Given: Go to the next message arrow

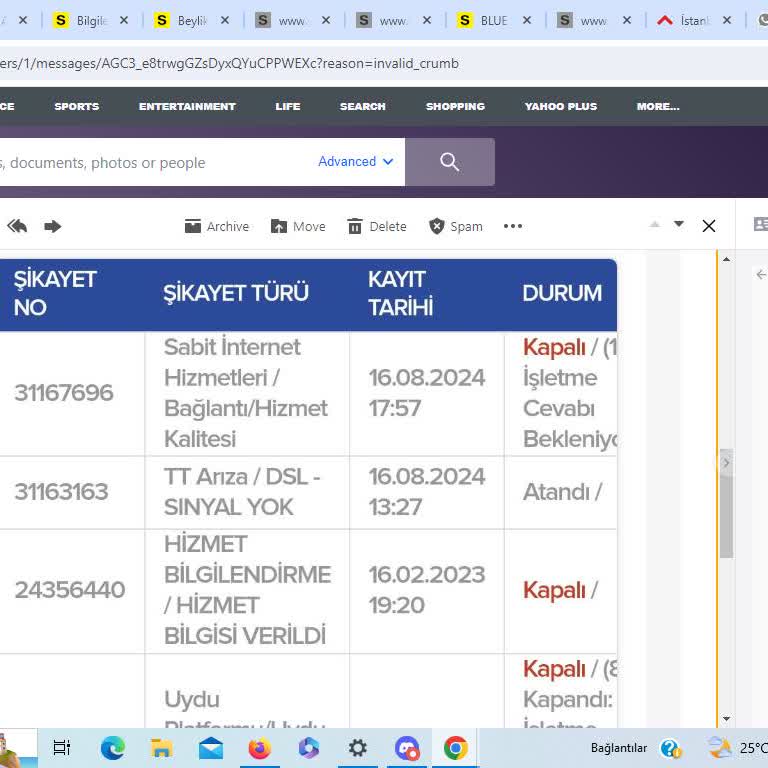Looking at the screenshot, I should click(678, 224).
